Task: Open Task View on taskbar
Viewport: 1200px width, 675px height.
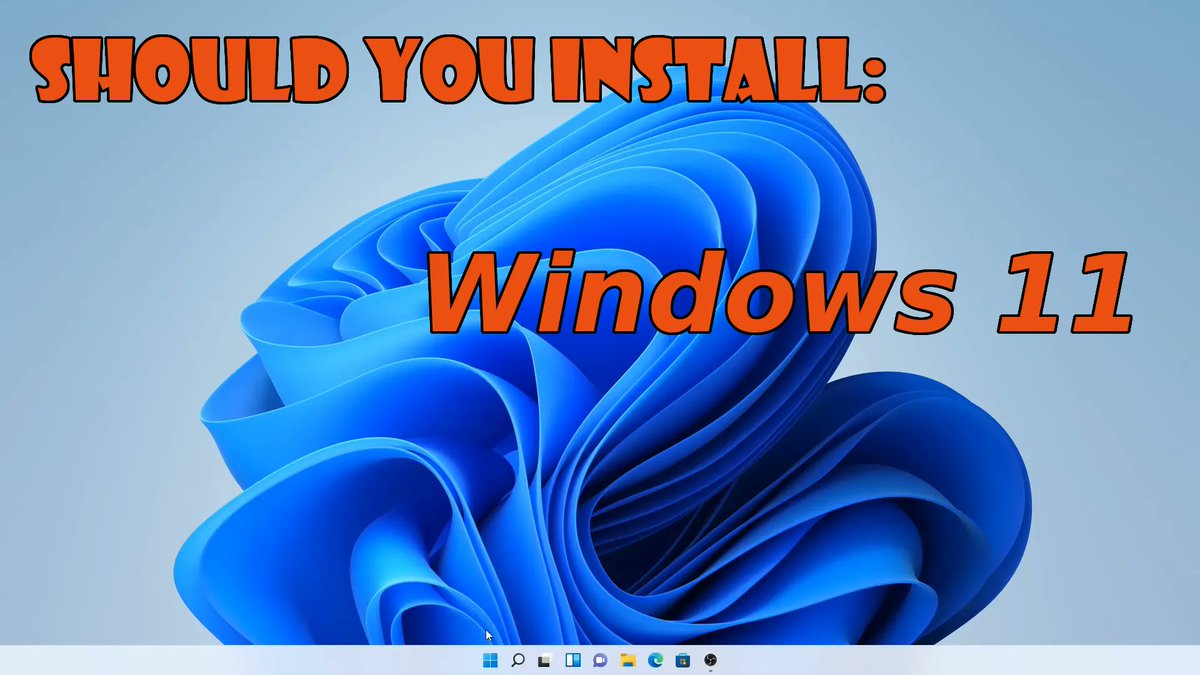Action: click(545, 660)
